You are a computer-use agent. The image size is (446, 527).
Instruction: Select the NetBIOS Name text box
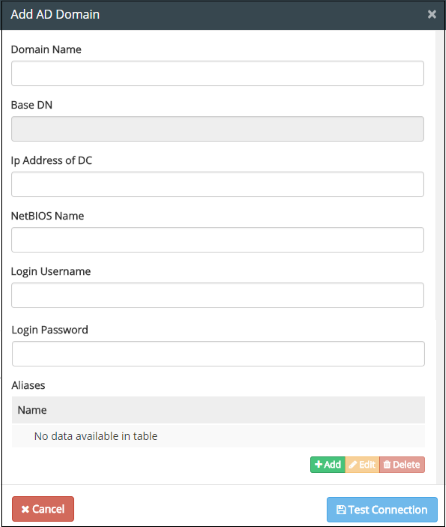click(x=217, y=240)
